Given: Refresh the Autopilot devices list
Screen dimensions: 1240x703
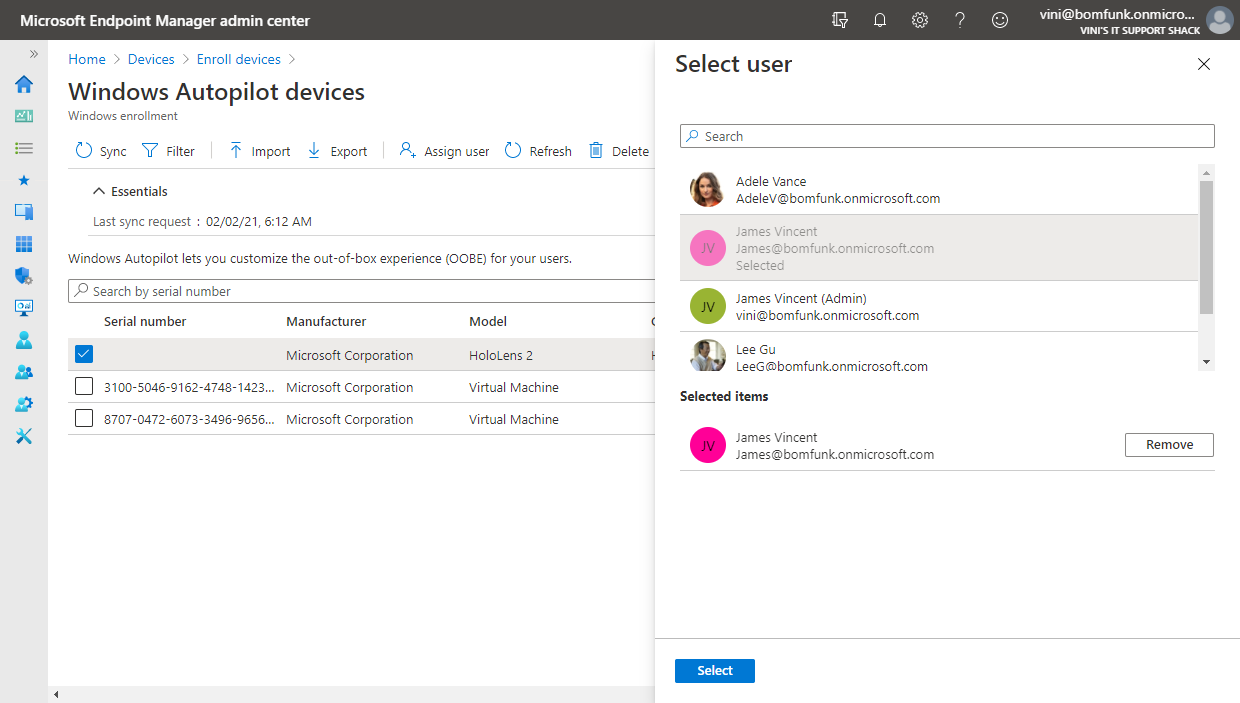Looking at the screenshot, I should pyautogui.click(x=538, y=151).
